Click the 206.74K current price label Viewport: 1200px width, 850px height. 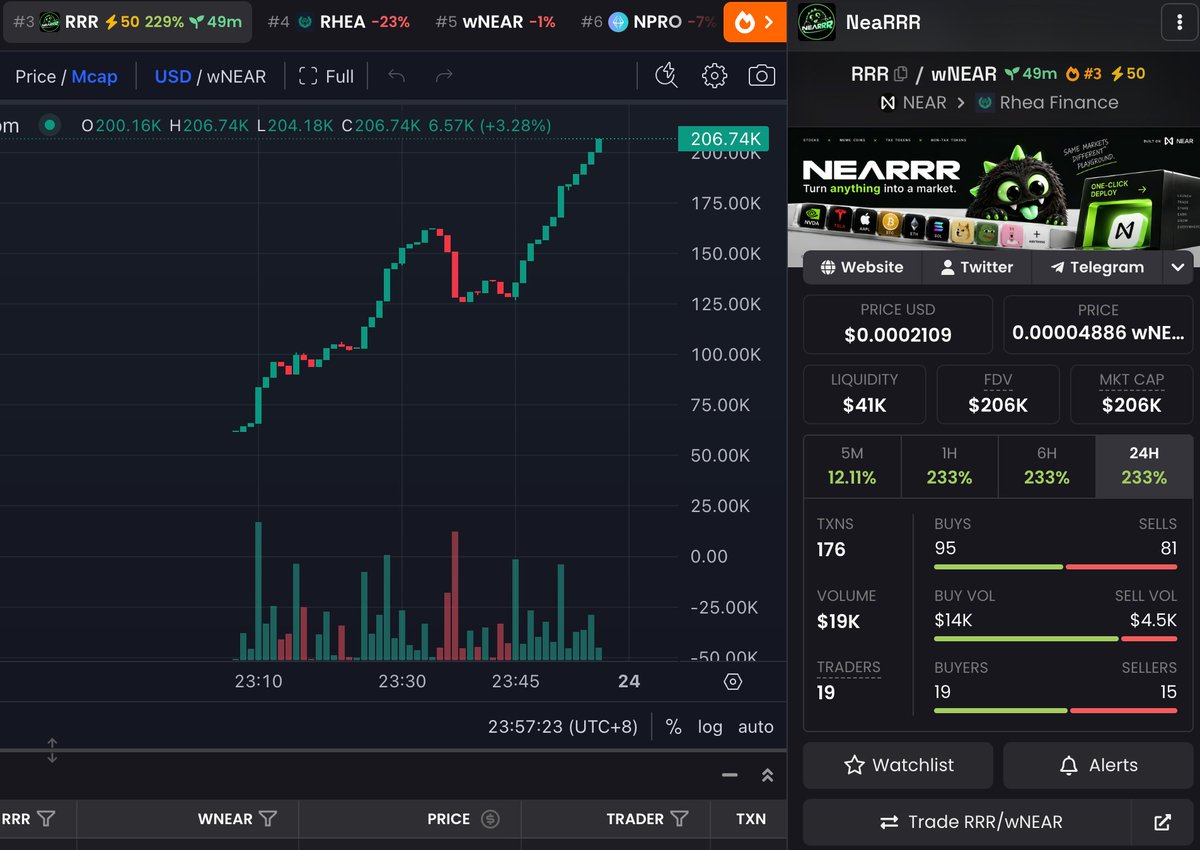coord(724,140)
